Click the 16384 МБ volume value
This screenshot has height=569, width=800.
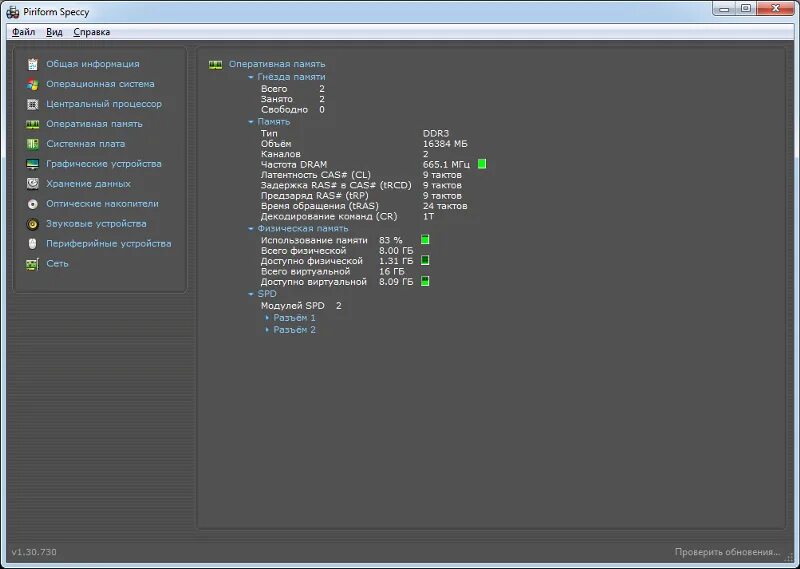click(x=445, y=143)
